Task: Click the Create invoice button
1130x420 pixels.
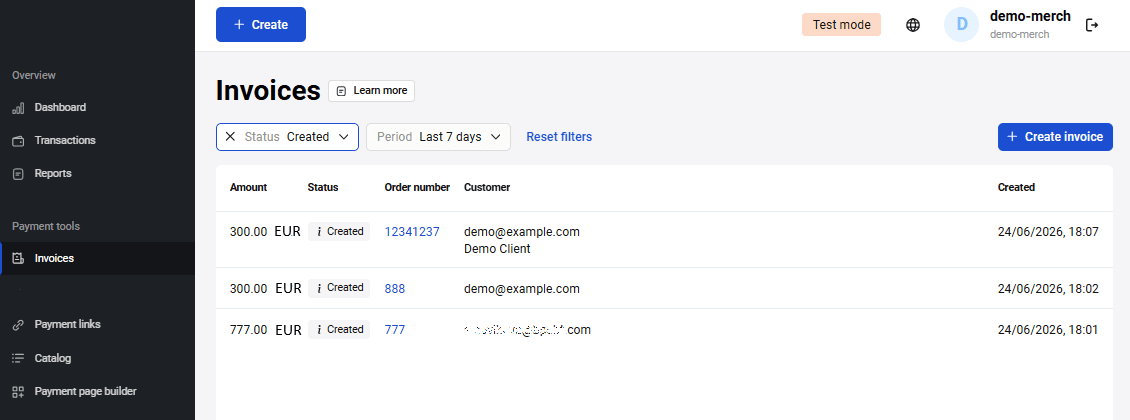Action: 1055,137
